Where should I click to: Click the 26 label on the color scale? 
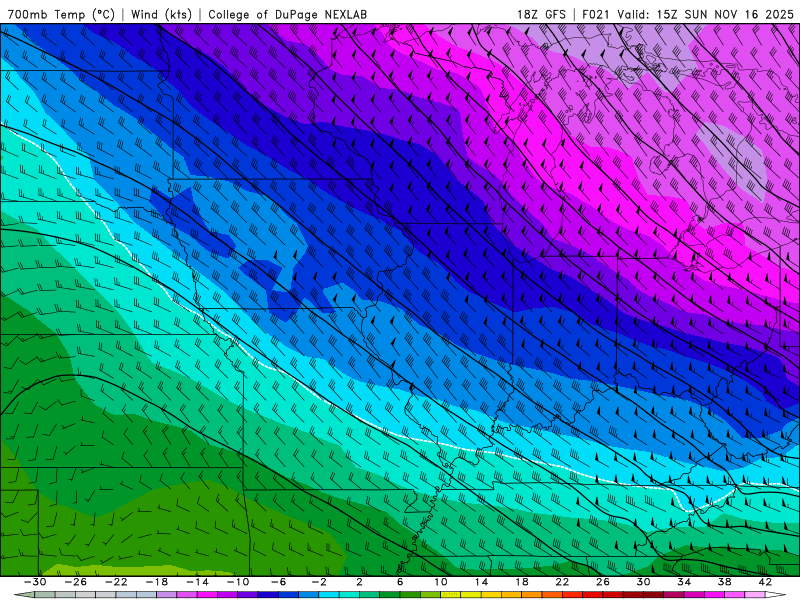click(x=603, y=582)
